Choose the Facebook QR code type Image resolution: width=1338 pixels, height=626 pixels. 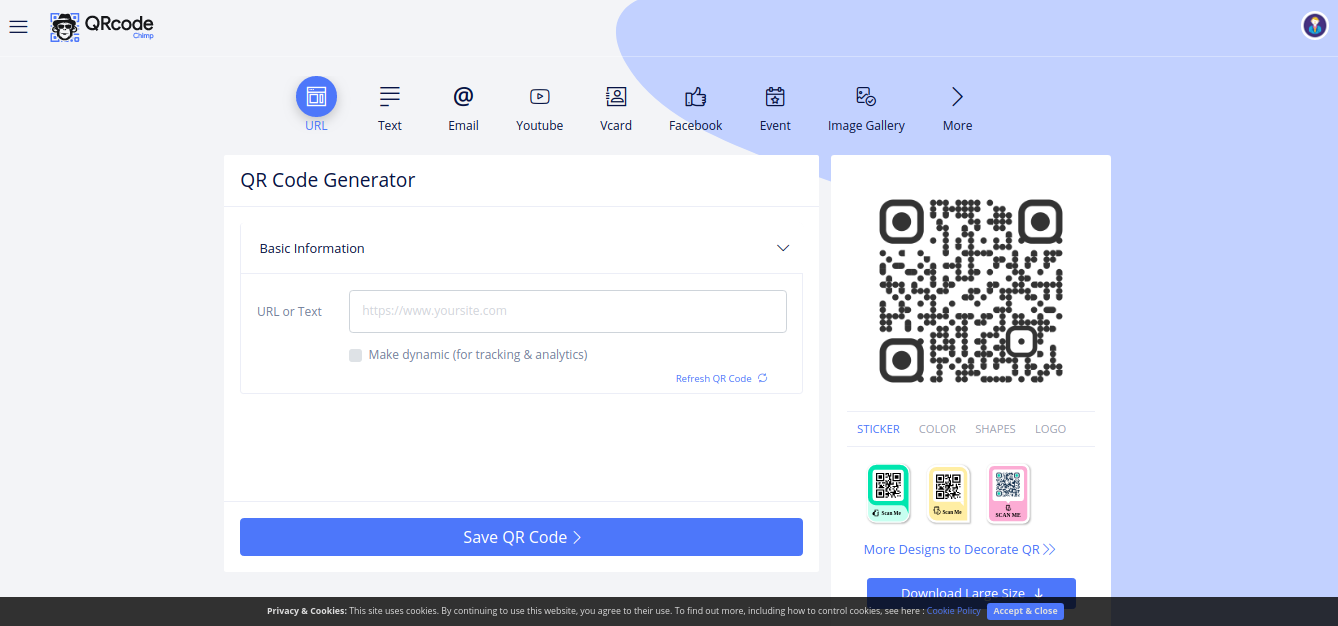(x=695, y=97)
